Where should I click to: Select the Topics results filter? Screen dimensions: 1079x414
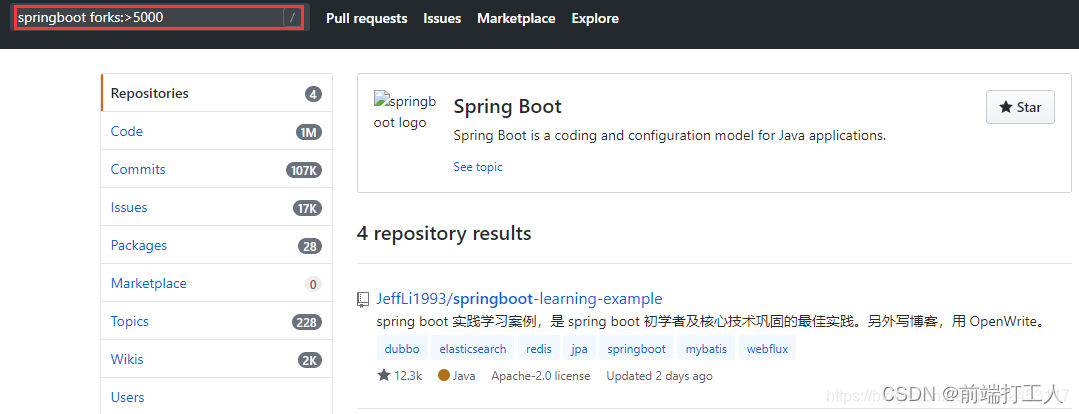point(217,321)
